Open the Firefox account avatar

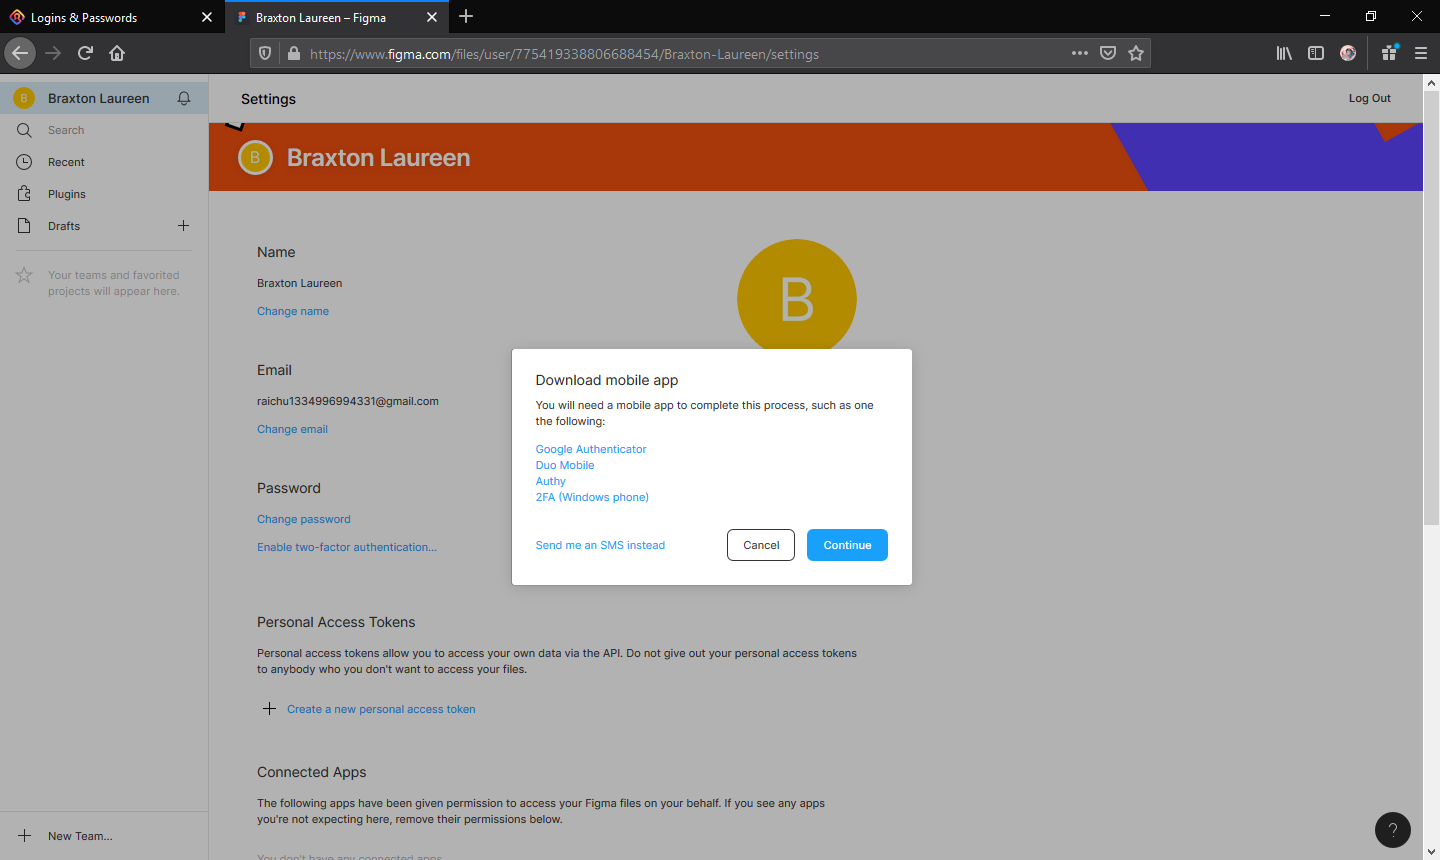(x=1348, y=53)
